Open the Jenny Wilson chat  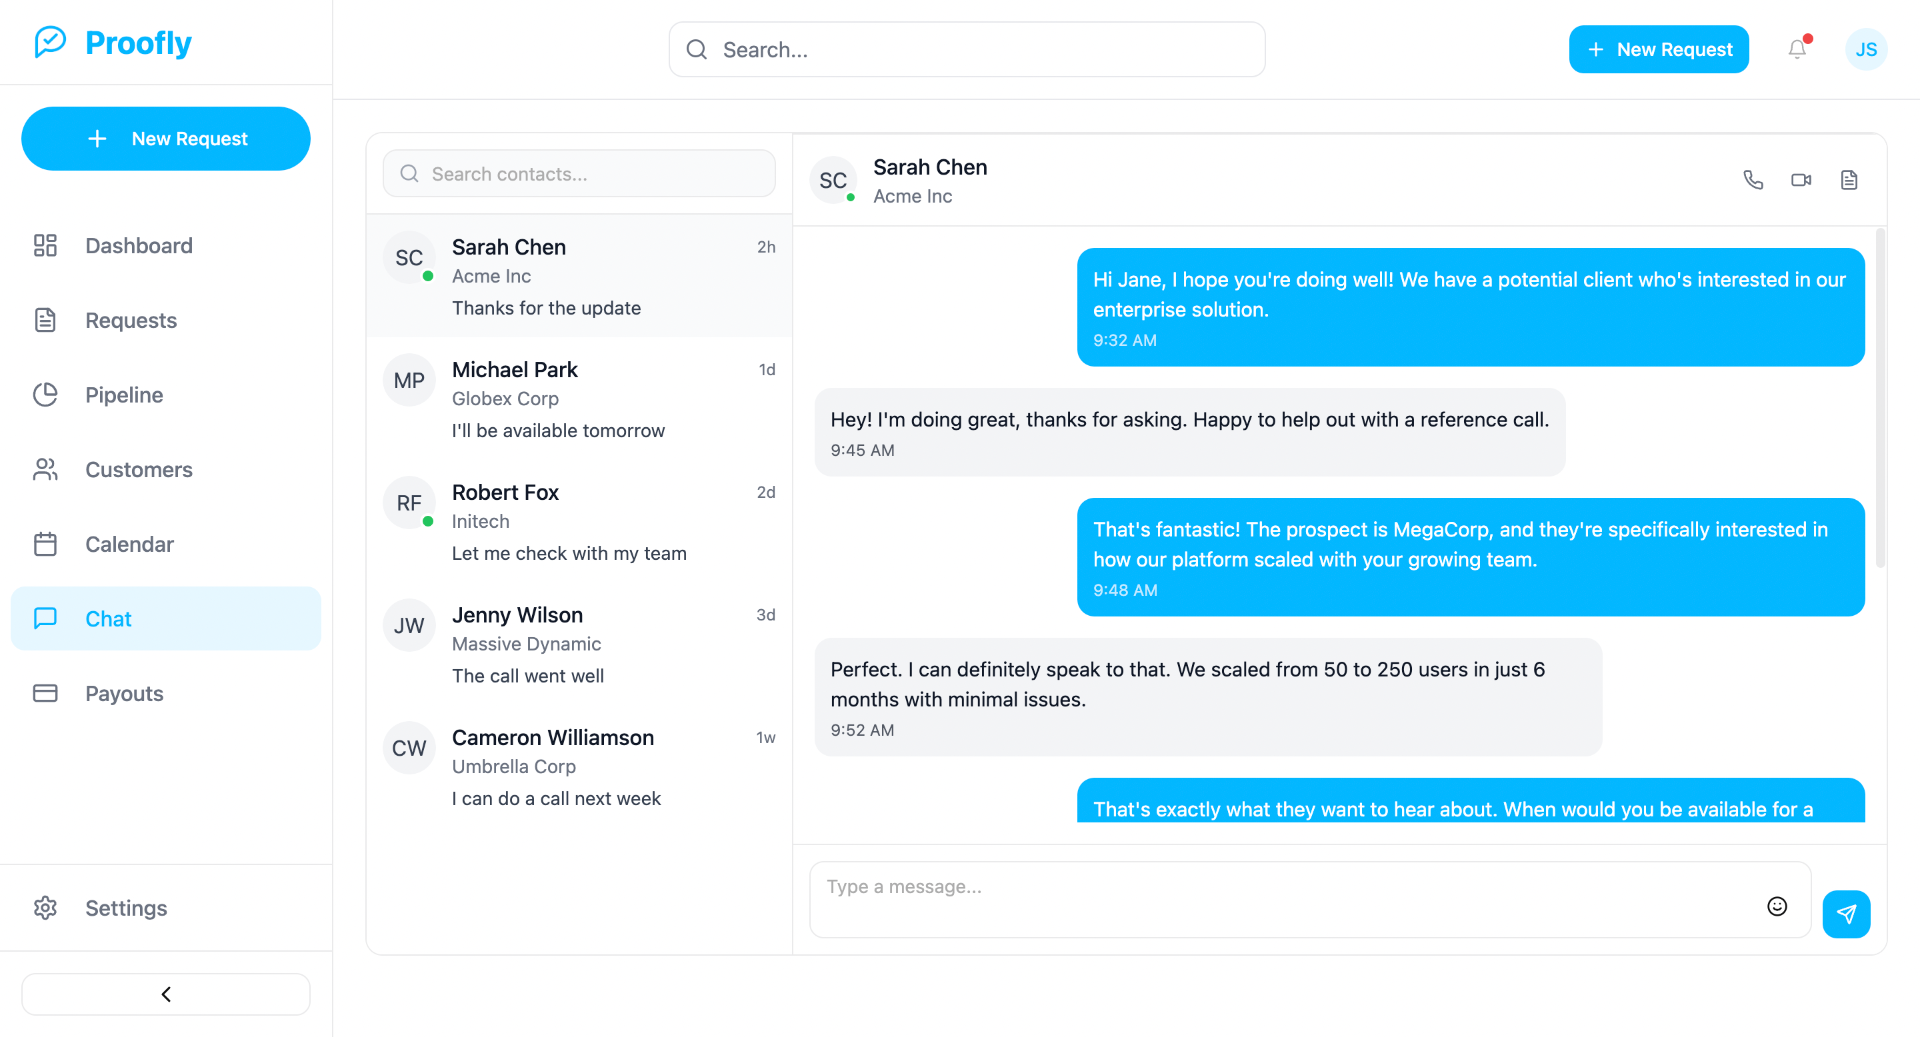(579, 645)
